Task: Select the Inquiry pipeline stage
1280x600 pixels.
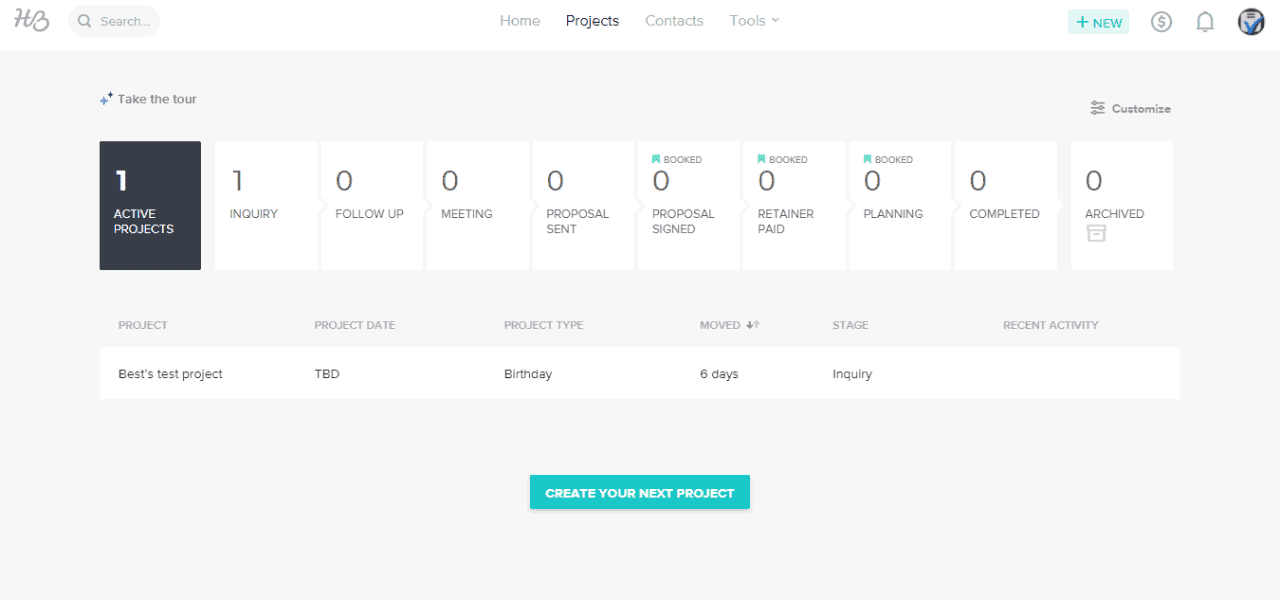Action: 266,205
